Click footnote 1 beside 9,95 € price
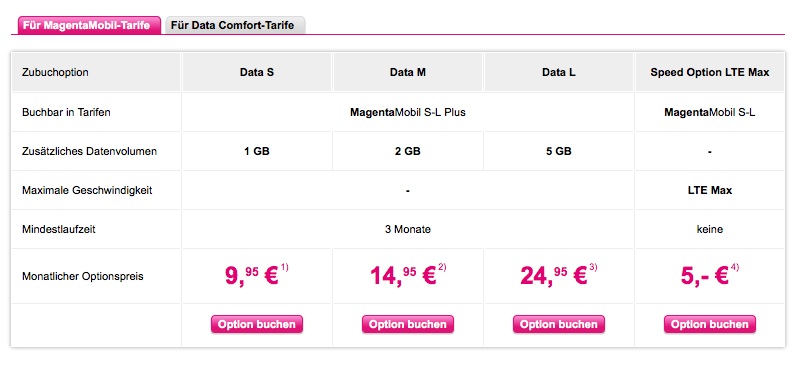790x371 pixels. click(284, 268)
